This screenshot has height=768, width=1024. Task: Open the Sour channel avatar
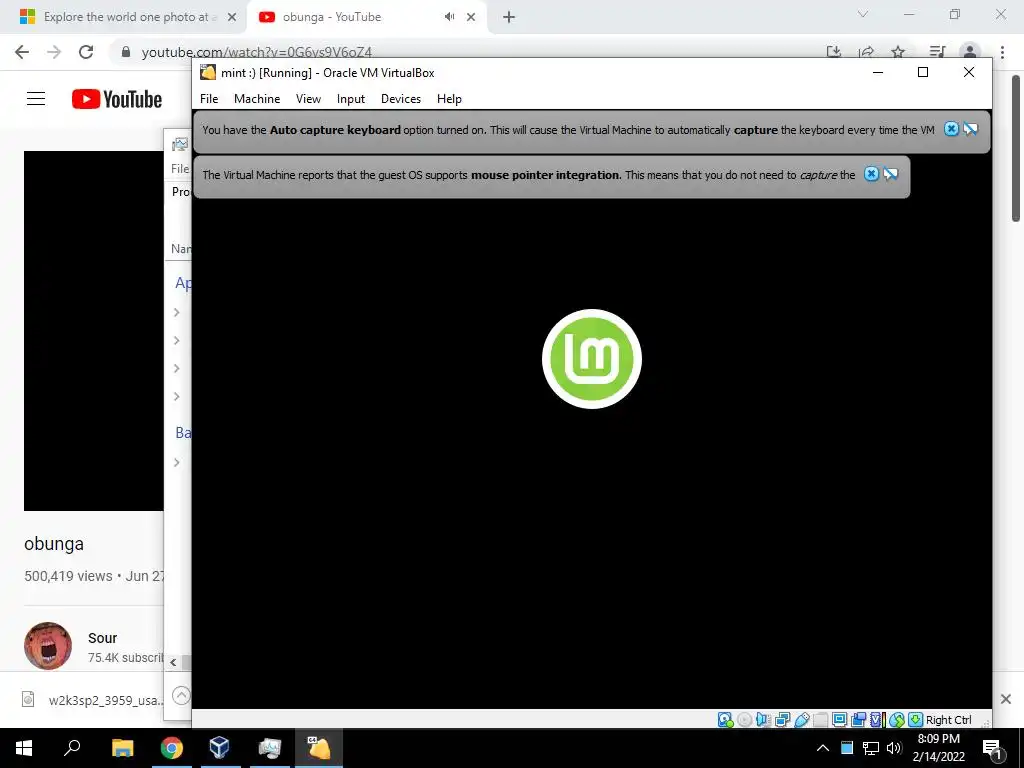pos(48,646)
